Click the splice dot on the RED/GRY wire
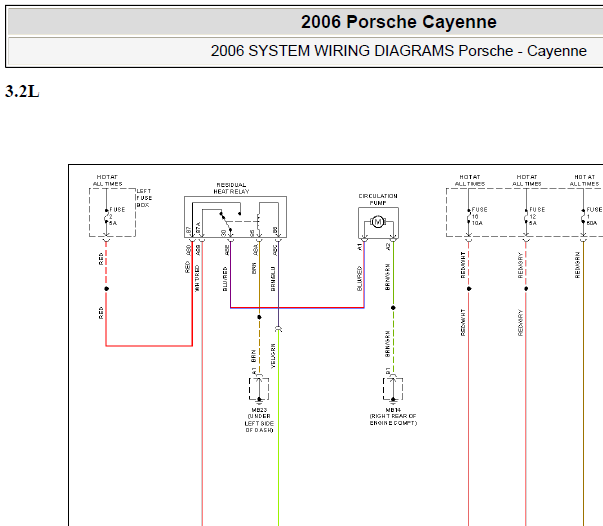The image size is (603, 526). point(526,289)
